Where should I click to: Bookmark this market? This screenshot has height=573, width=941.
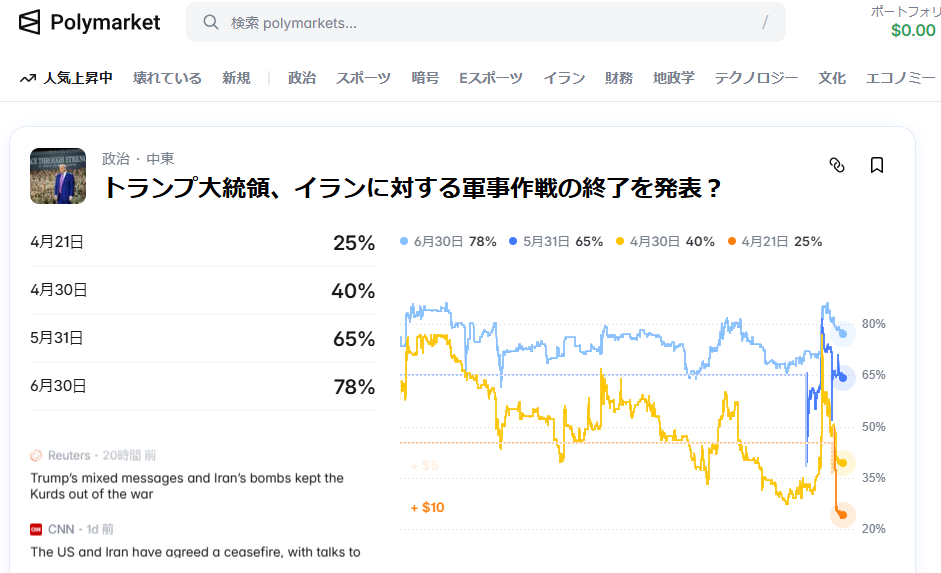[x=877, y=165]
